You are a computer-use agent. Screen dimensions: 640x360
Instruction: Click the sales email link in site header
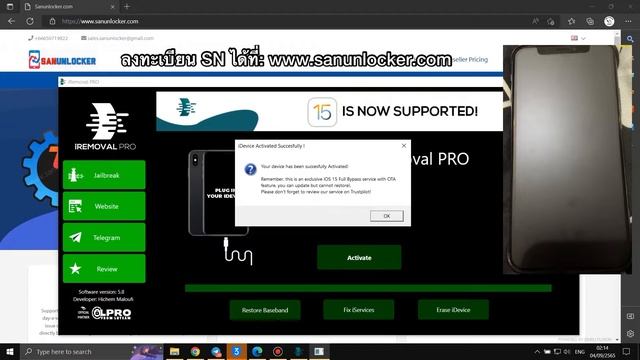[118, 38]
